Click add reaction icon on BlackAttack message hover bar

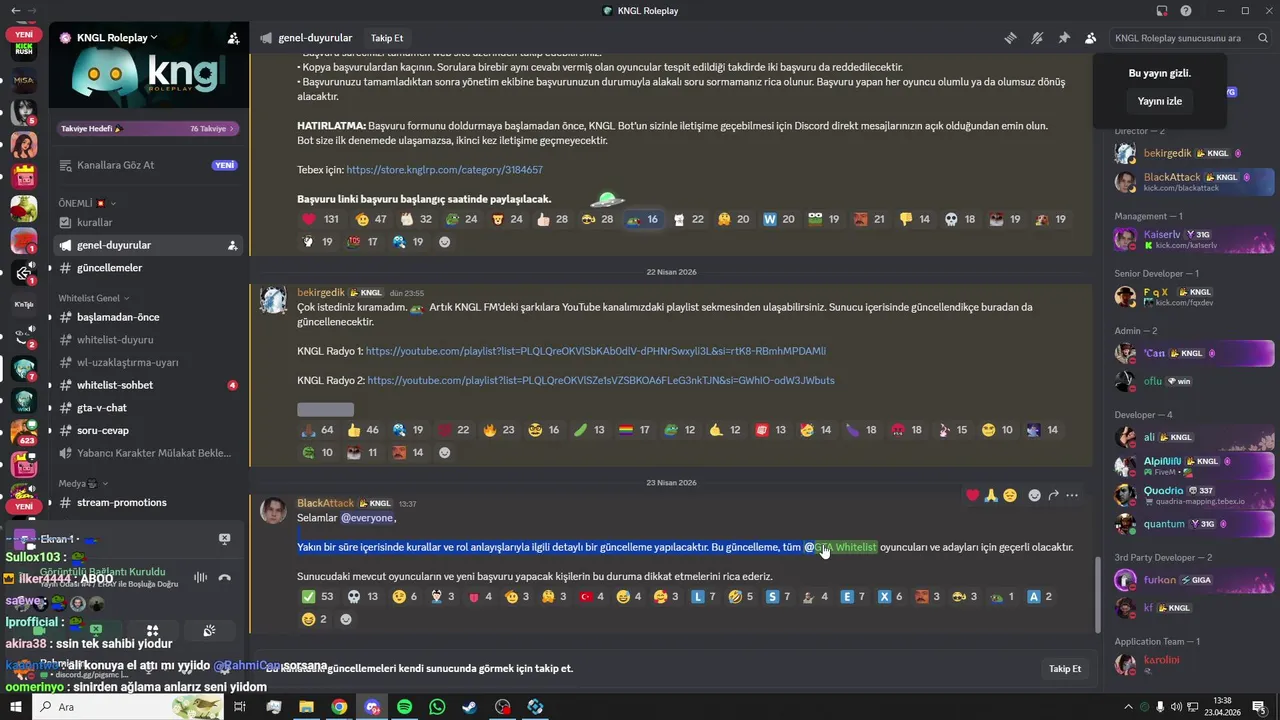1035,495
